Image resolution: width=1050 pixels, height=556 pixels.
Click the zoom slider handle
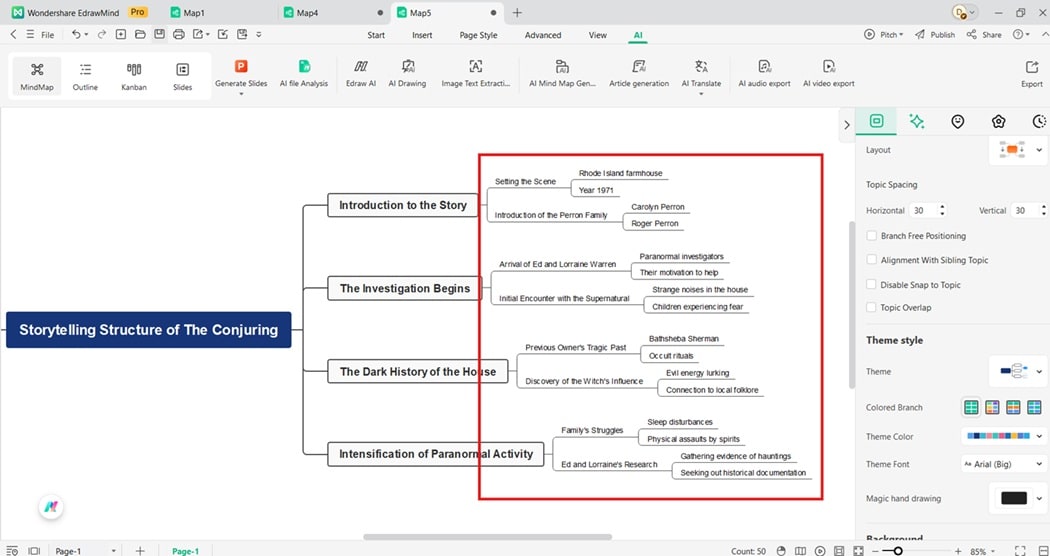[x=897, y=551]
